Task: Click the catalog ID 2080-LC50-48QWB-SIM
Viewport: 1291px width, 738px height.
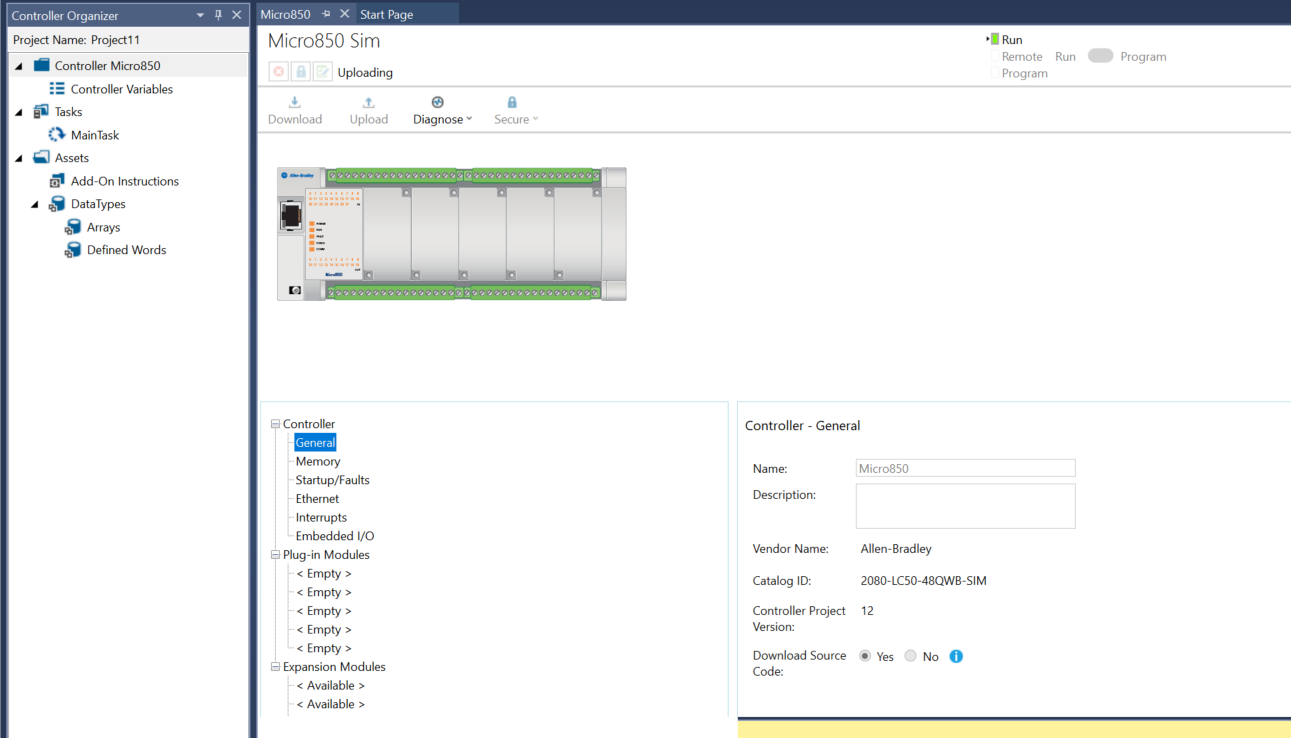Action: (x=924, y=580)
